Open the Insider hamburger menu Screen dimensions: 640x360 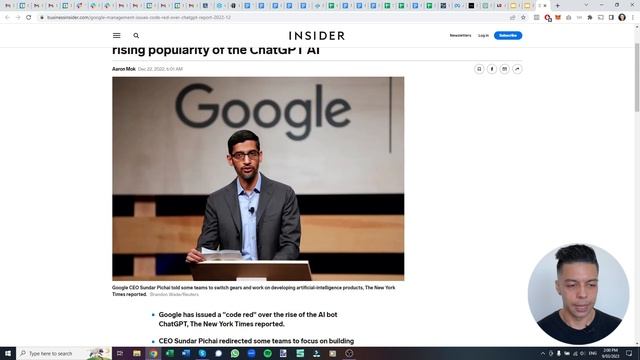pos(117,36)
